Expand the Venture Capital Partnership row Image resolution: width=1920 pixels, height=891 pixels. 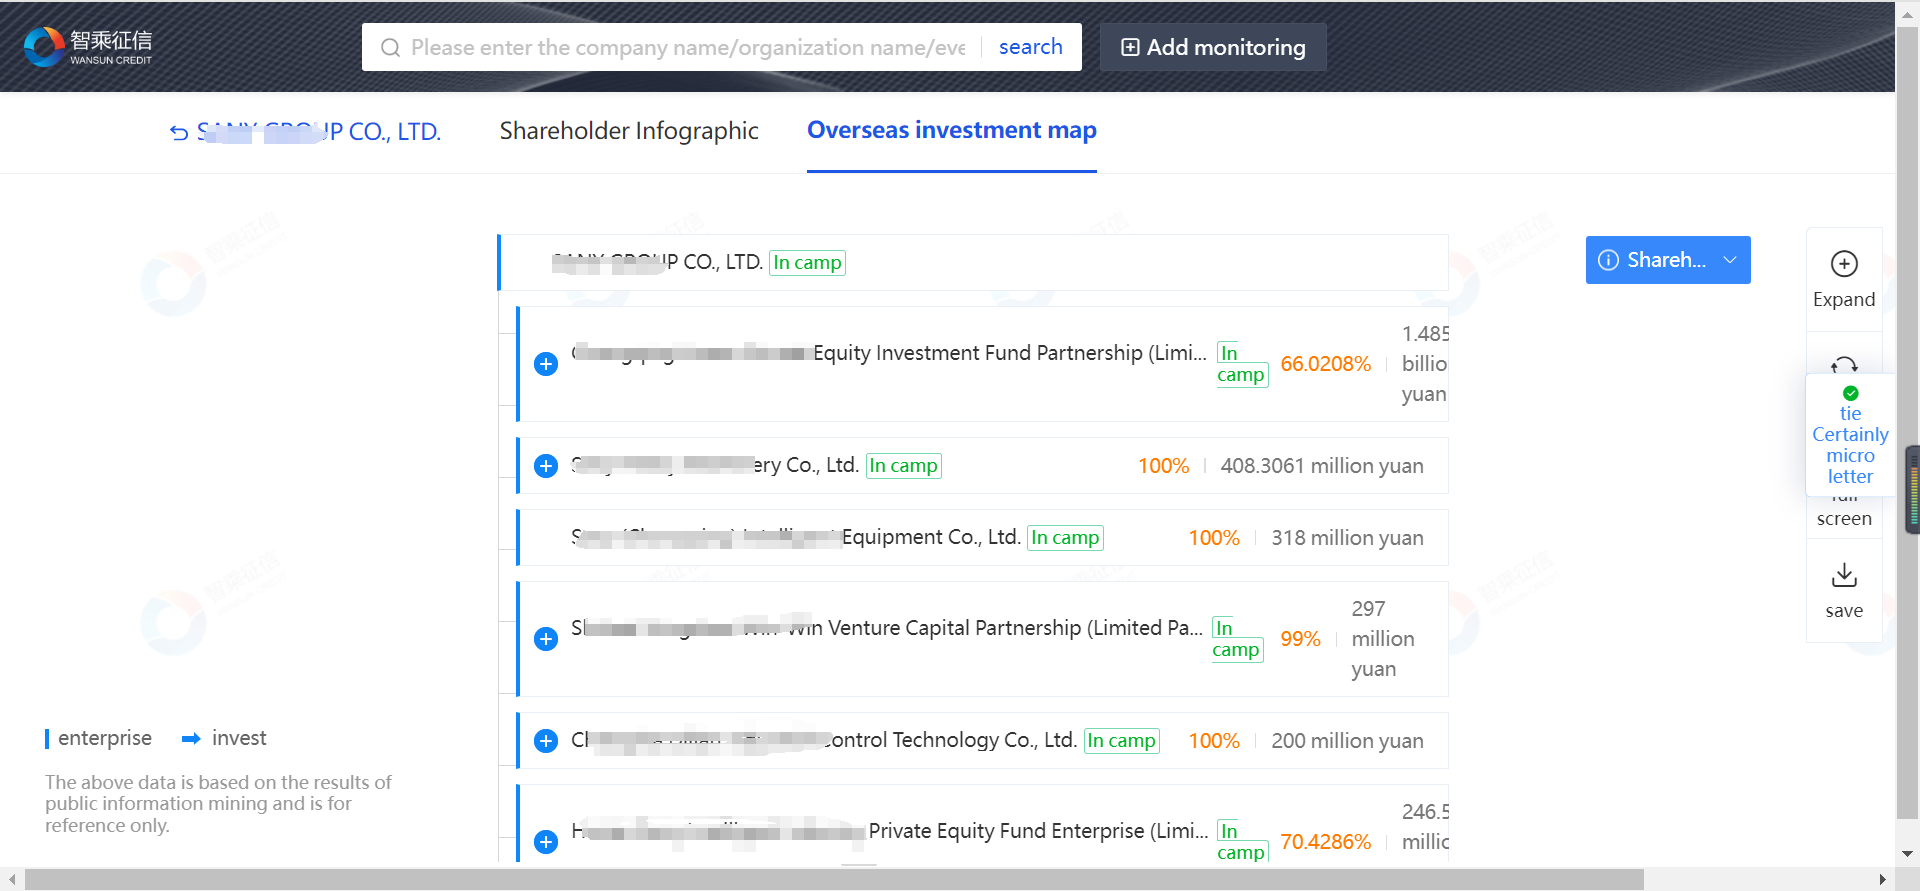tap(546, 639)
